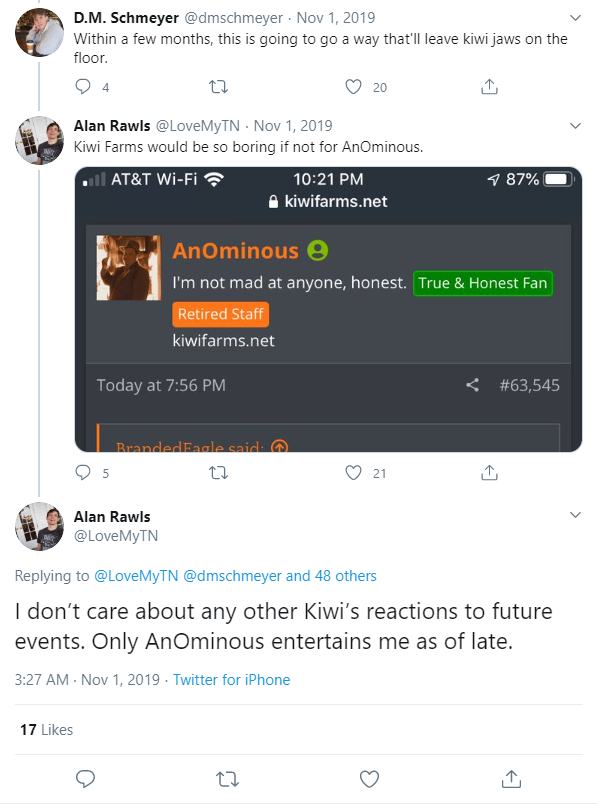Like the main tweet at the bottom
This screenshot has height=805, width=597.
369,779
